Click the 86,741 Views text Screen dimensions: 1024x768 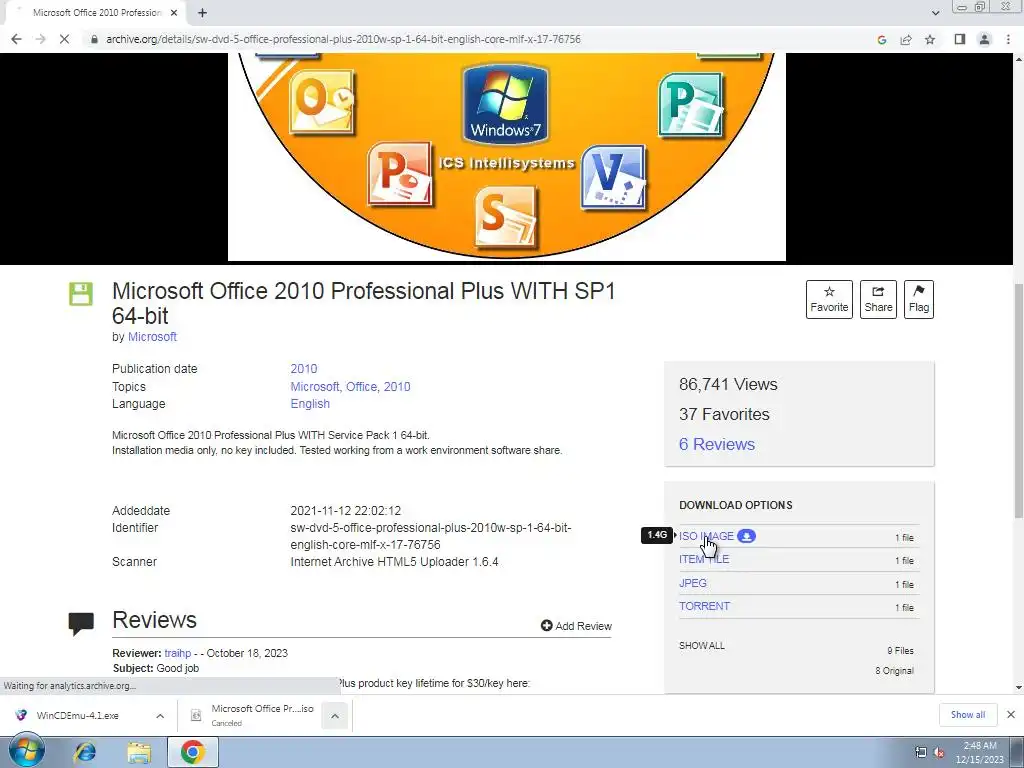click(728, 384)
